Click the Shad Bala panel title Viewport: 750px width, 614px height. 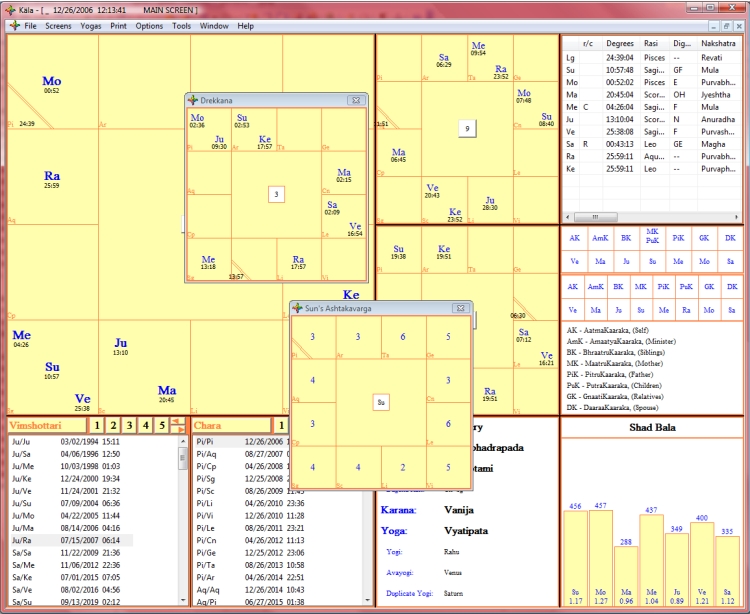[x=652, y=428]
